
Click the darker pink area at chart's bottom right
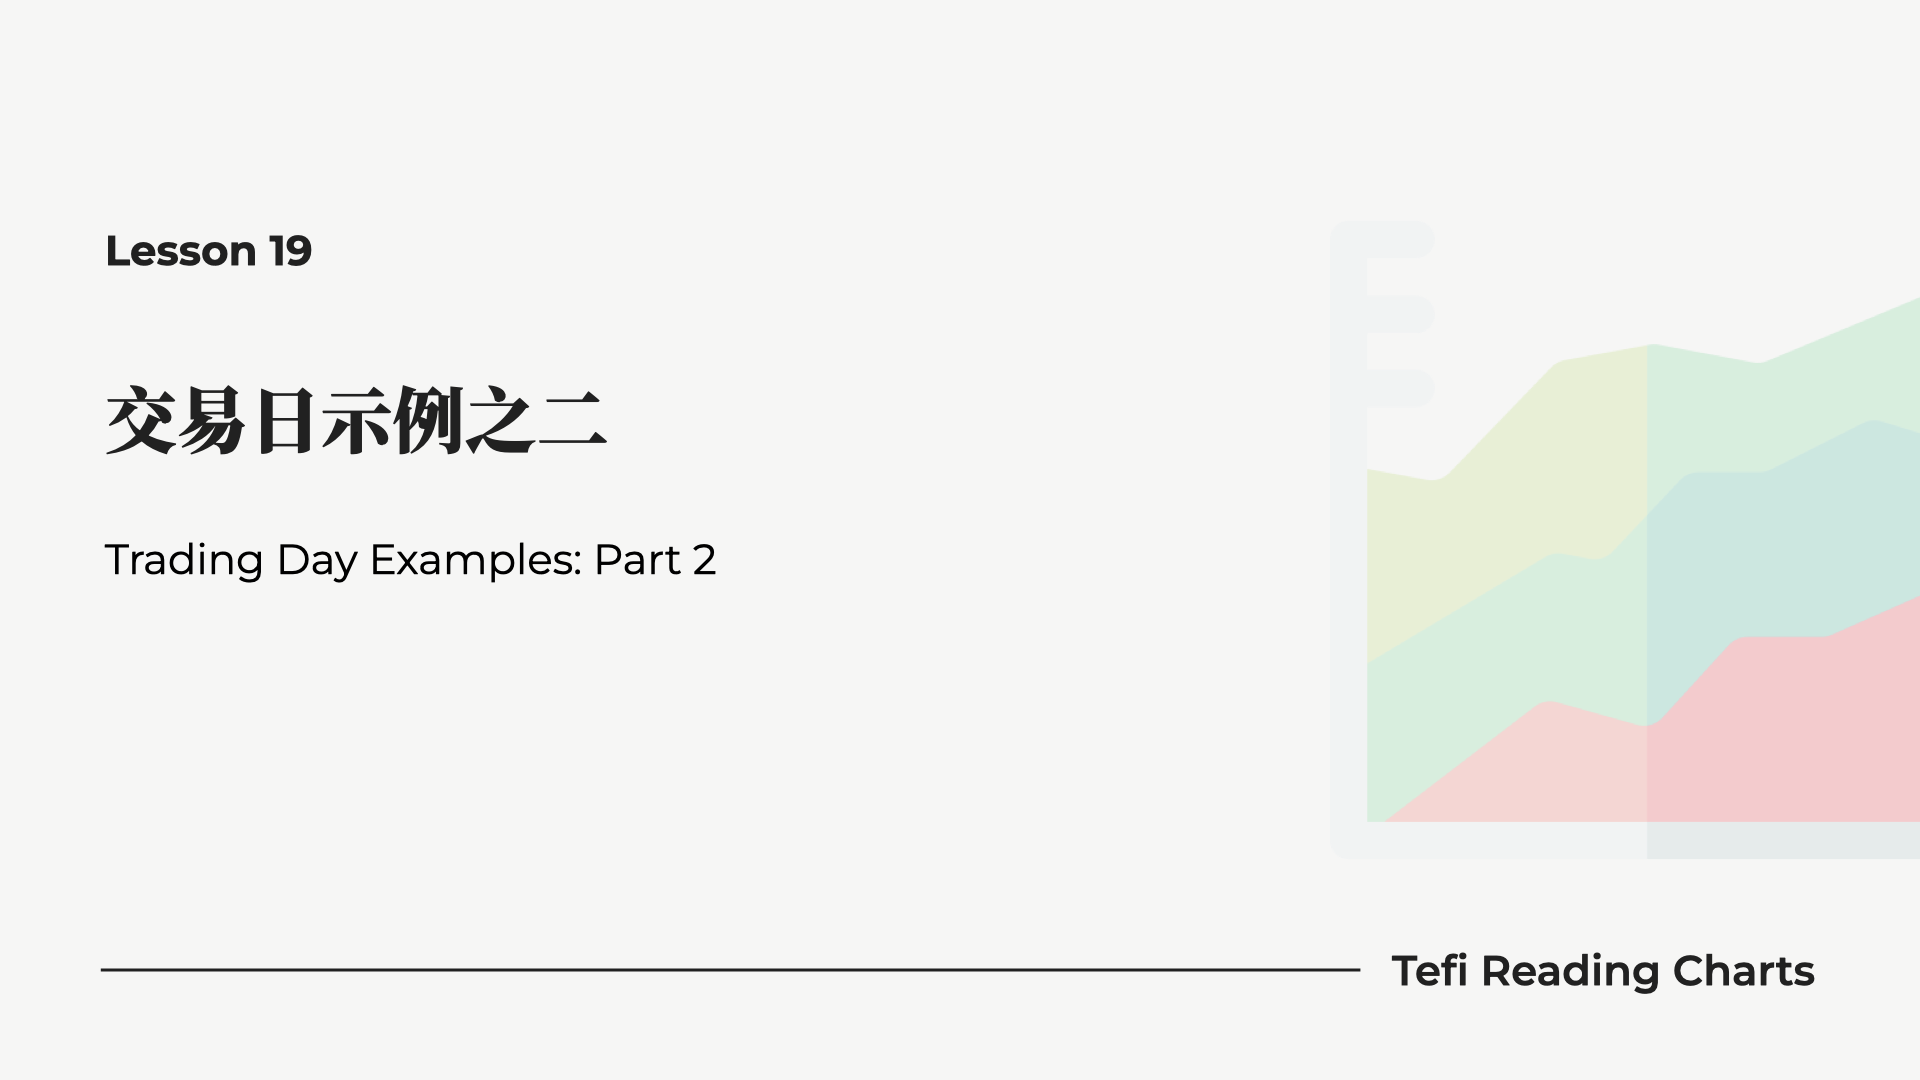pos(1790,730)
